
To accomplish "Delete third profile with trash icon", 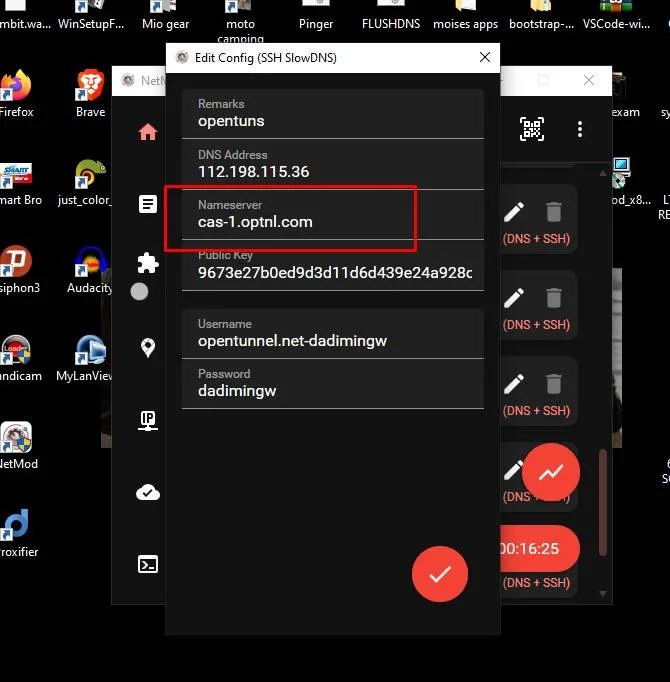I will click(x=553, y=384).
